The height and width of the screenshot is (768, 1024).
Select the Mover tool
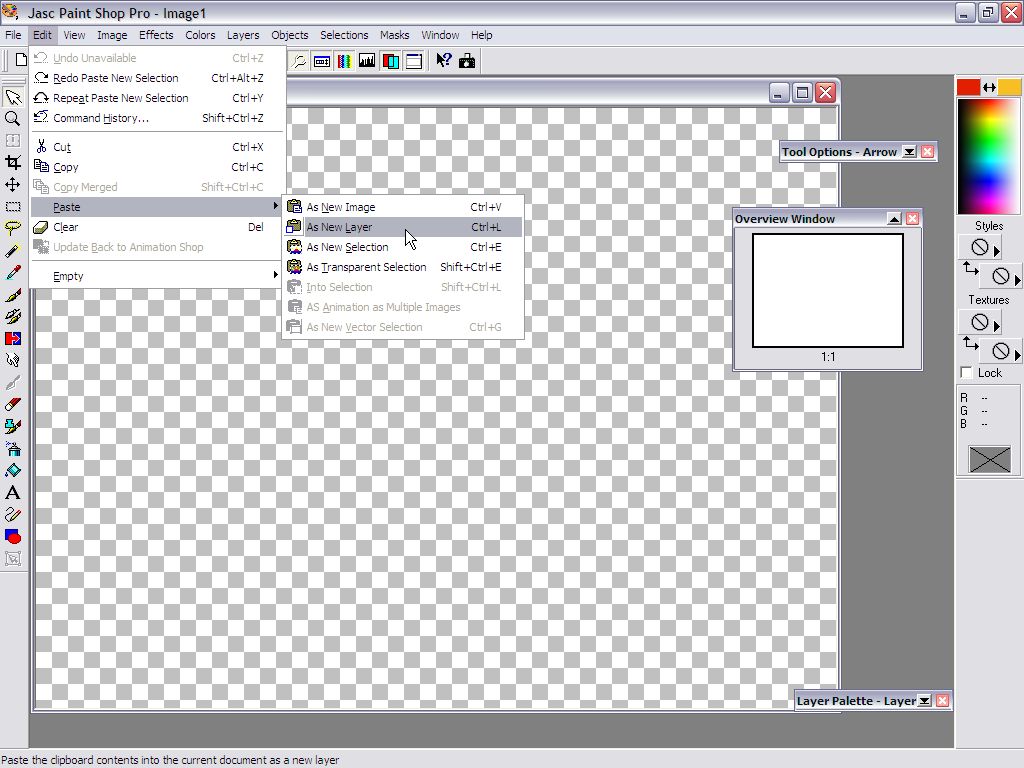[13, 184]
